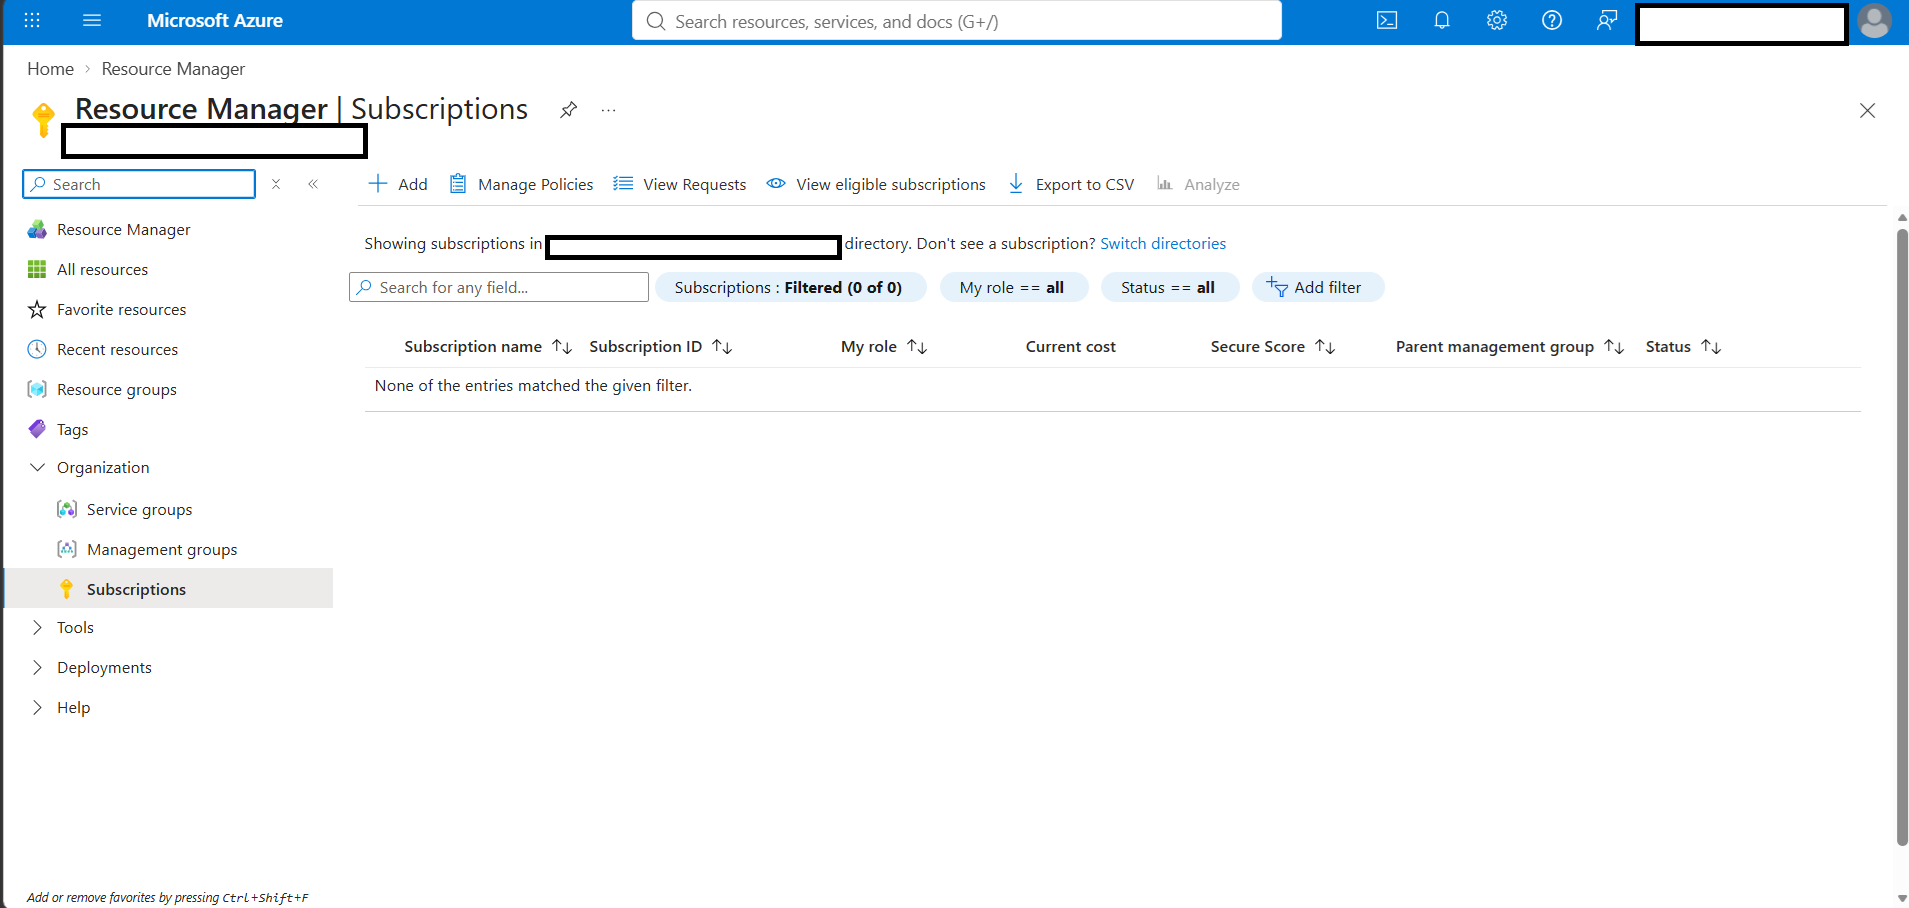
Task: Click the vertical scrollbar on the right
Action: tap(1902, 537)
